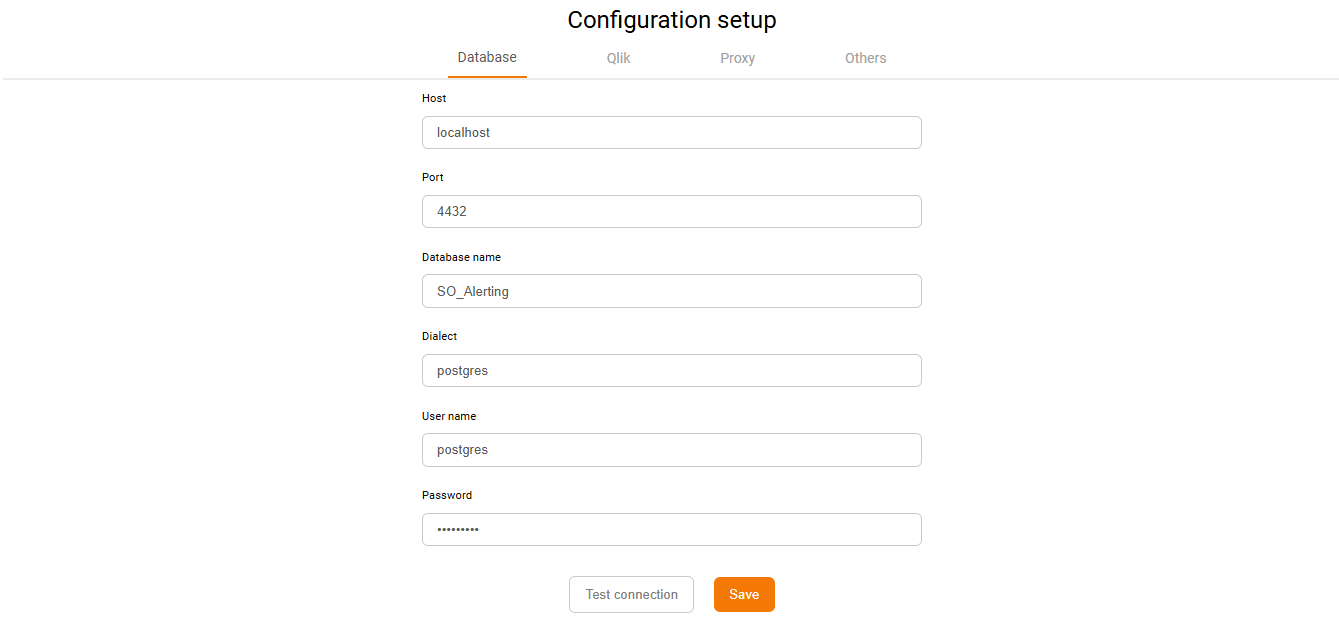This screenshot has height=619, width=1339.
Task: Click into the User name field
Action: [x=671, y=450]
